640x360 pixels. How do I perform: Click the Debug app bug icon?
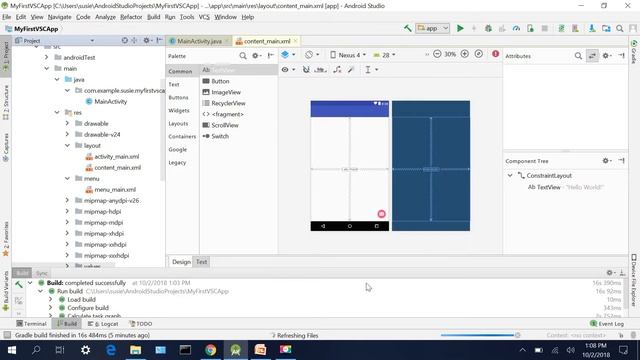tap(488, 28)
